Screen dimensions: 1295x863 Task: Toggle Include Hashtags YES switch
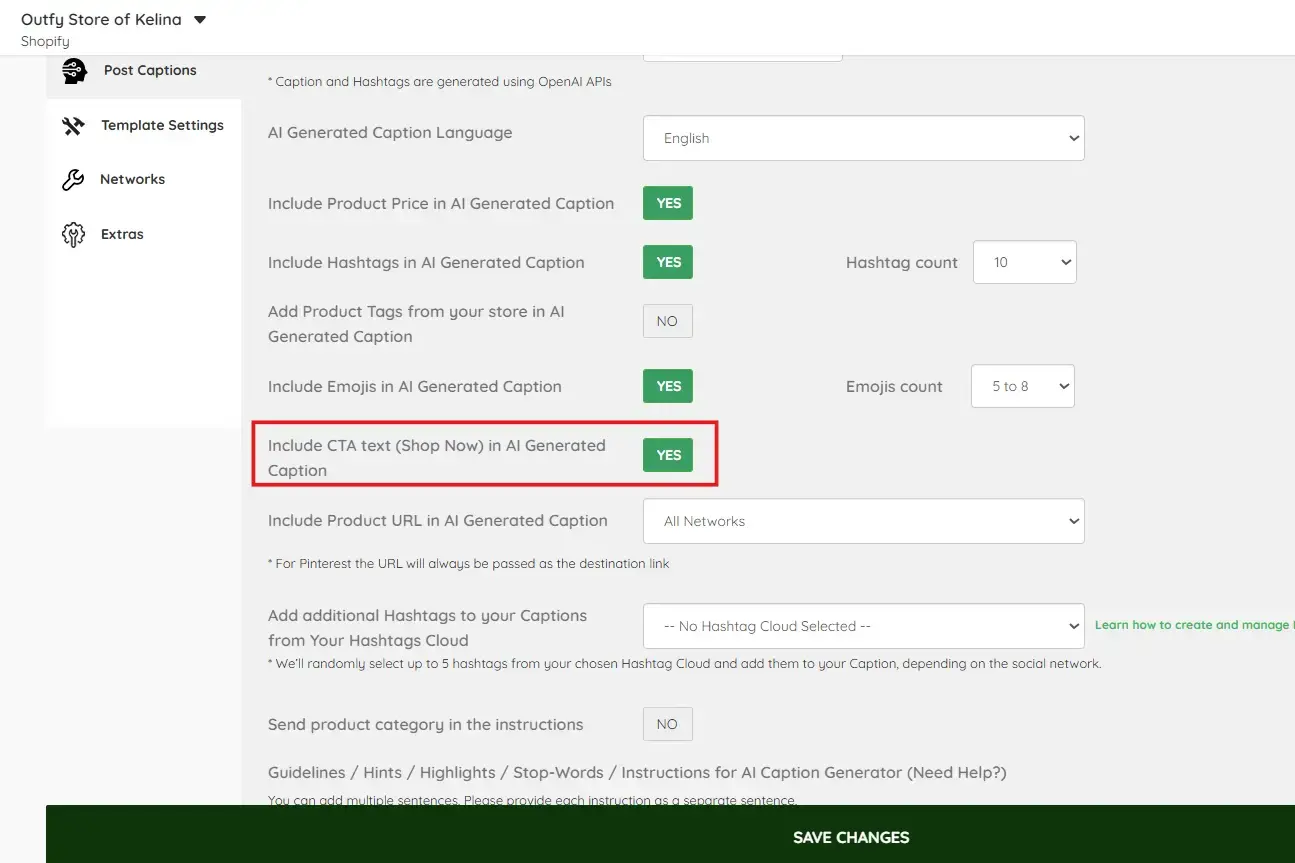[x=668, y=262]
